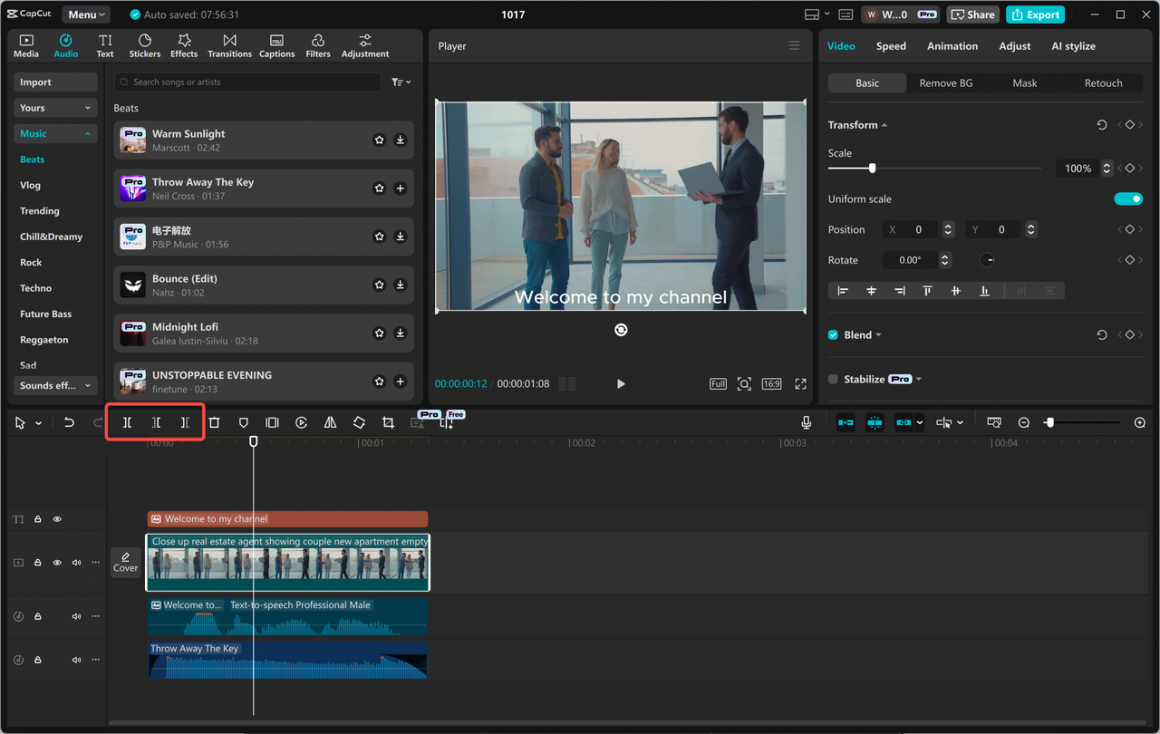Image resolution: width=1160 pixels, height=734 pixels.
Task: Favorite the Bounce (Edit) song
Action: click(x=379, y=285)
